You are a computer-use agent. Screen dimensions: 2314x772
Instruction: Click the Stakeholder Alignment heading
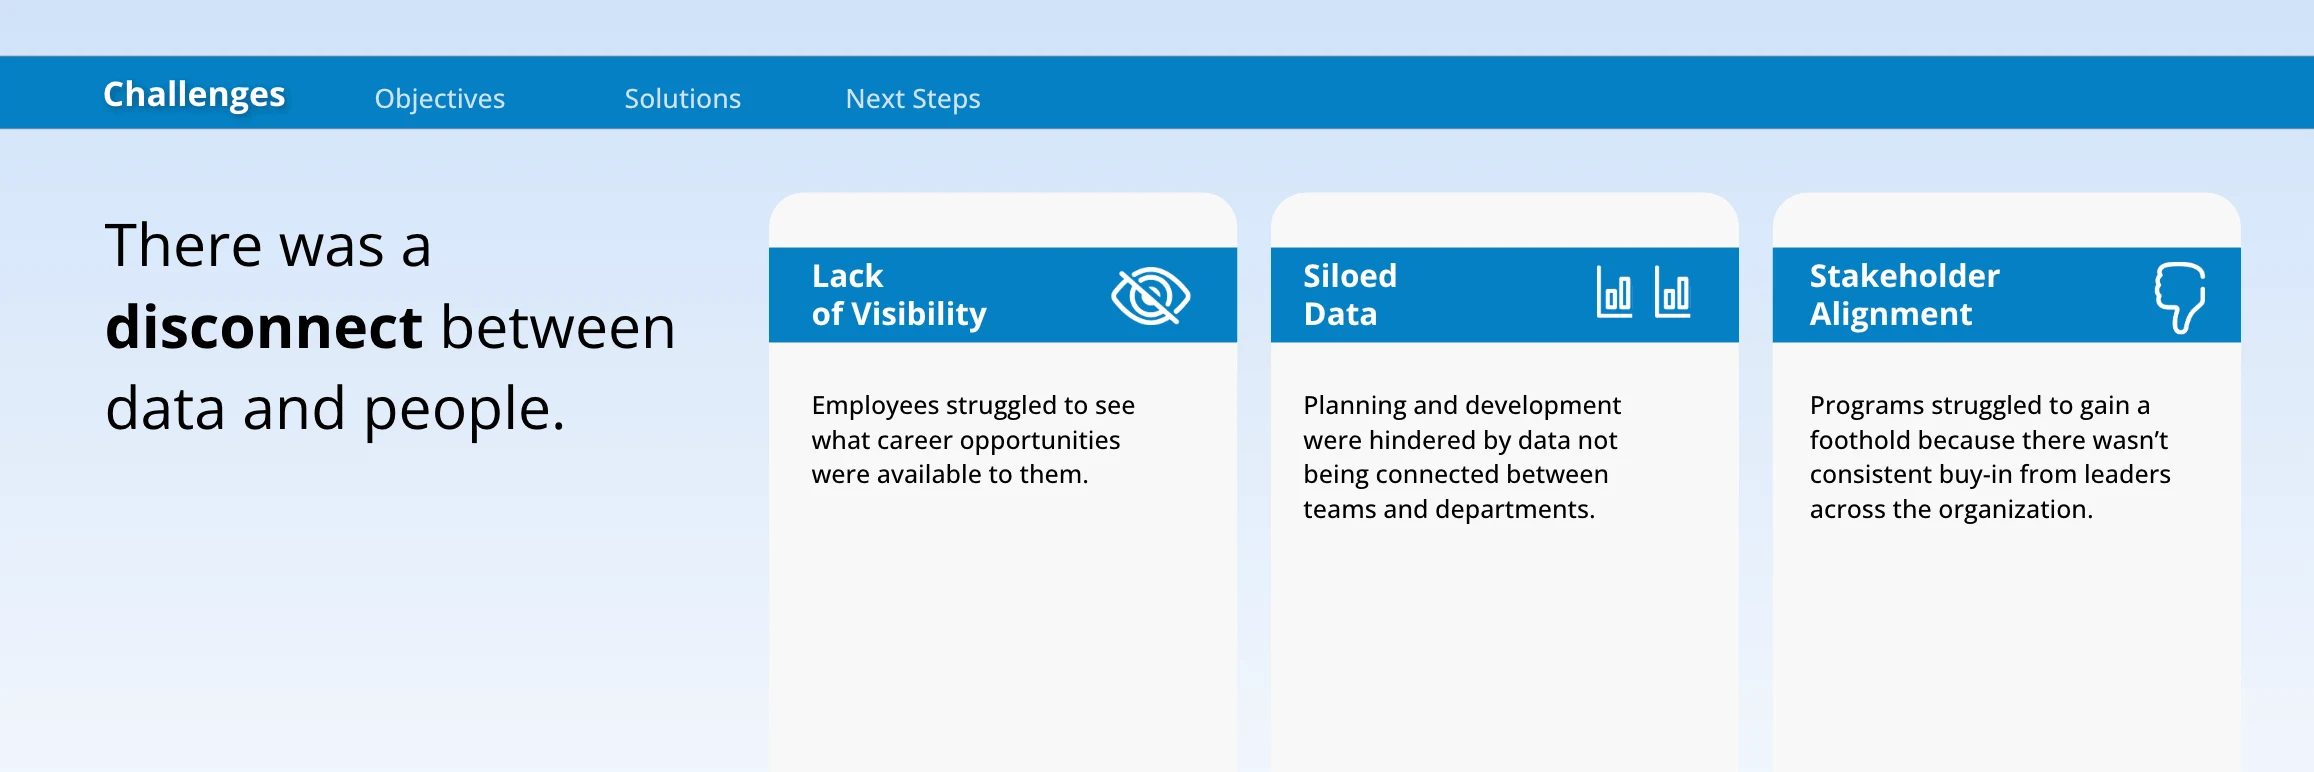point(1904,295)
